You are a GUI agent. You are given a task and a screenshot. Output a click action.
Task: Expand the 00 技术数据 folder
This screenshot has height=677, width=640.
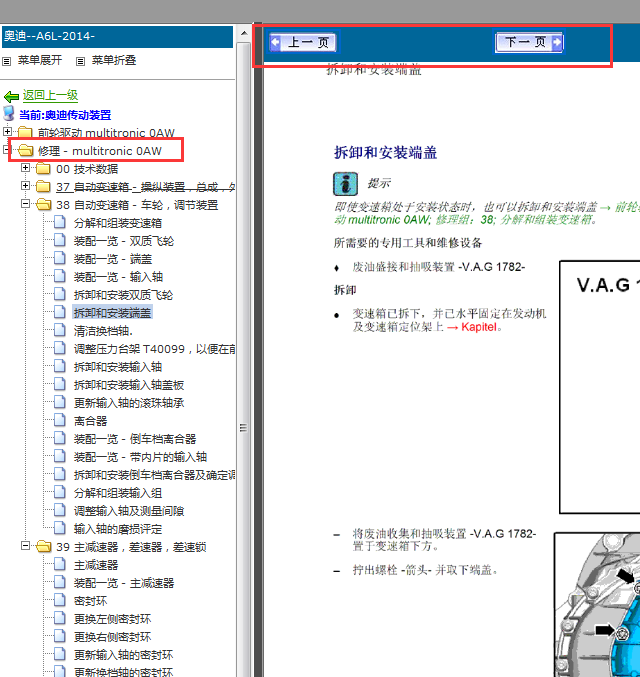tap(25, 168)
